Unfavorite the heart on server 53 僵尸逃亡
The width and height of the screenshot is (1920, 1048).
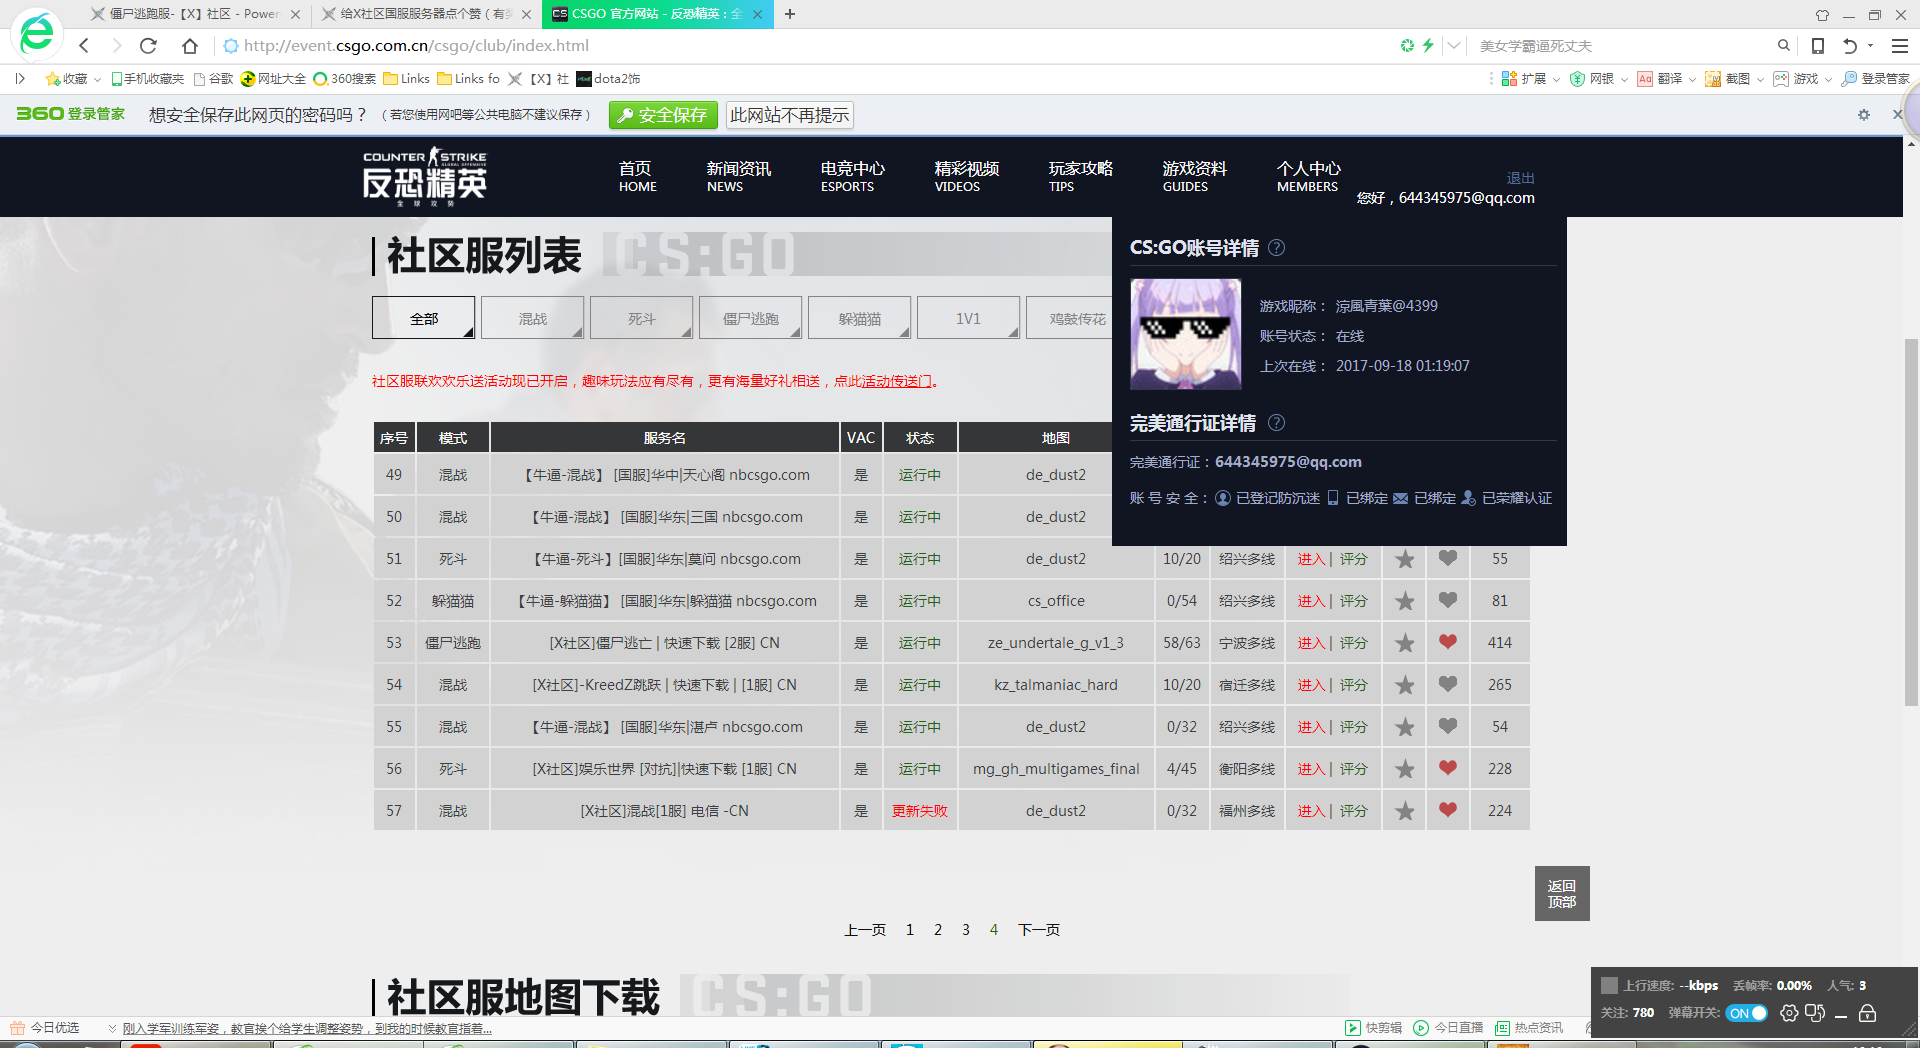[x=1447, y=643]
